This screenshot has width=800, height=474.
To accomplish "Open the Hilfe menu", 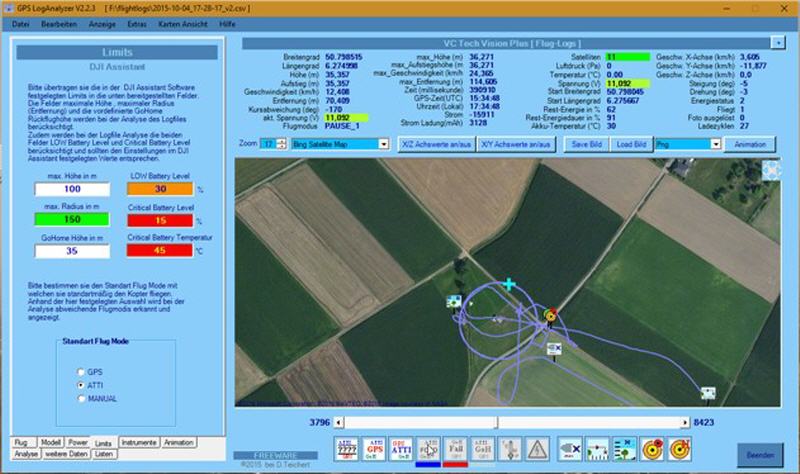I will pyautogui.click(x=227, y=24).
